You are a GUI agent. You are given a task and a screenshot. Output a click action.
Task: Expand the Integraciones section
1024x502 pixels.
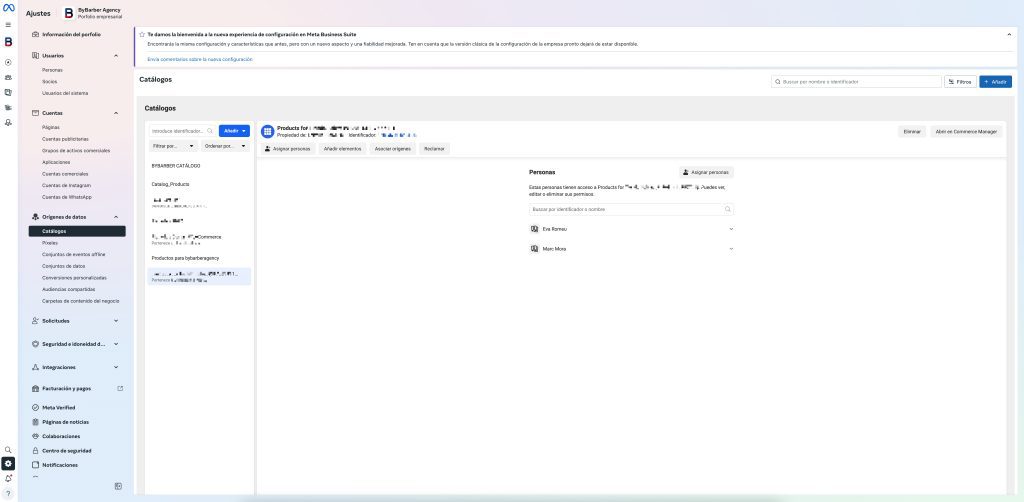pos(116,367)
